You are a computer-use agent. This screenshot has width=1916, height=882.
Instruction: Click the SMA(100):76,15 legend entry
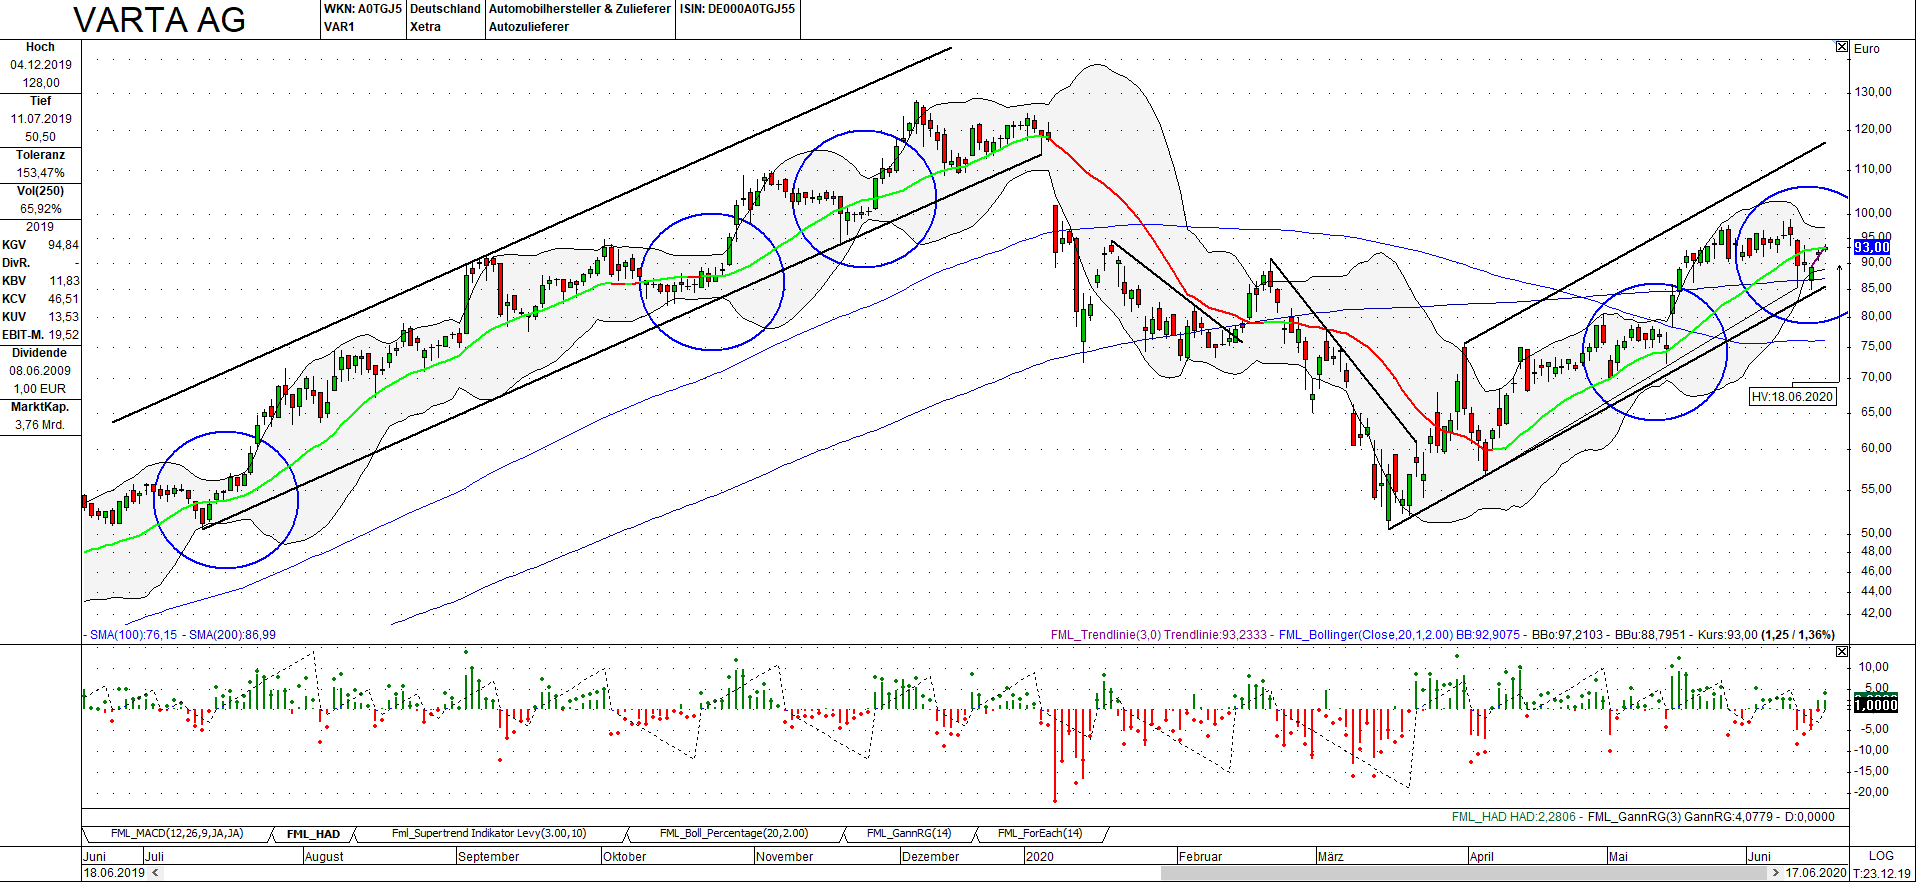tap(133, 635)
